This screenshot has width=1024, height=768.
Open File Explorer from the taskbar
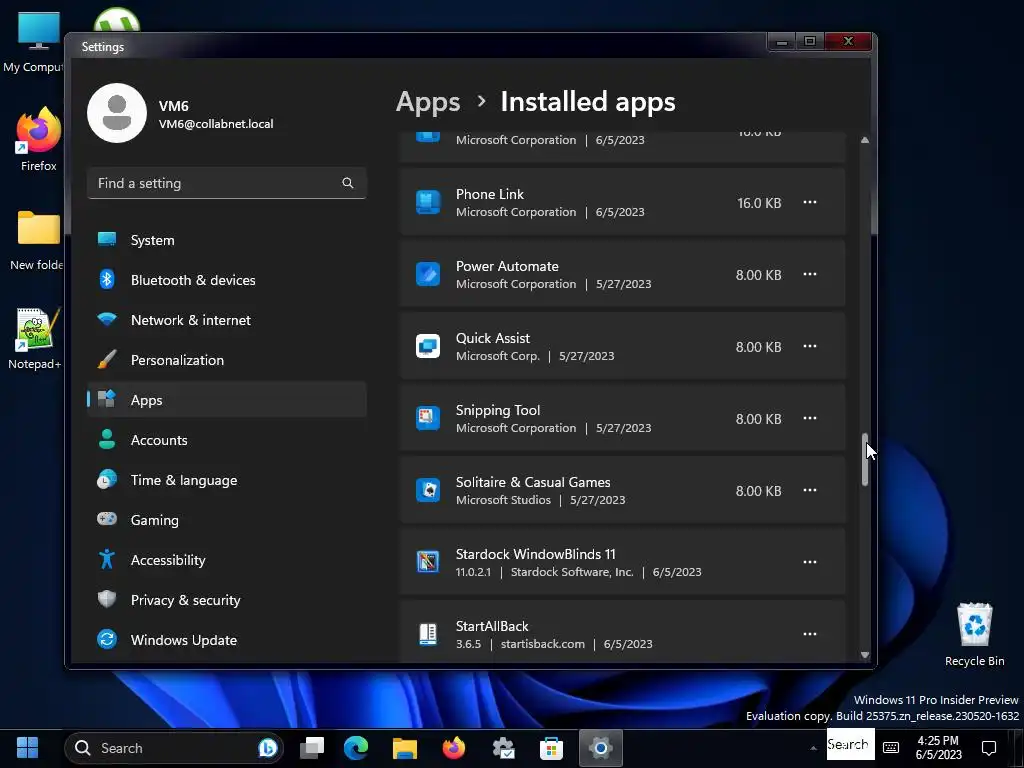404,748
